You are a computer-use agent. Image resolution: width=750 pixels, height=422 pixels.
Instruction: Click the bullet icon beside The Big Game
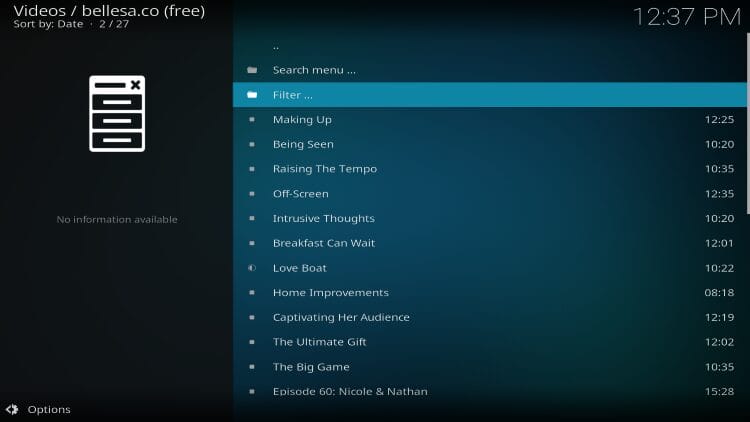tap(252, 367)
